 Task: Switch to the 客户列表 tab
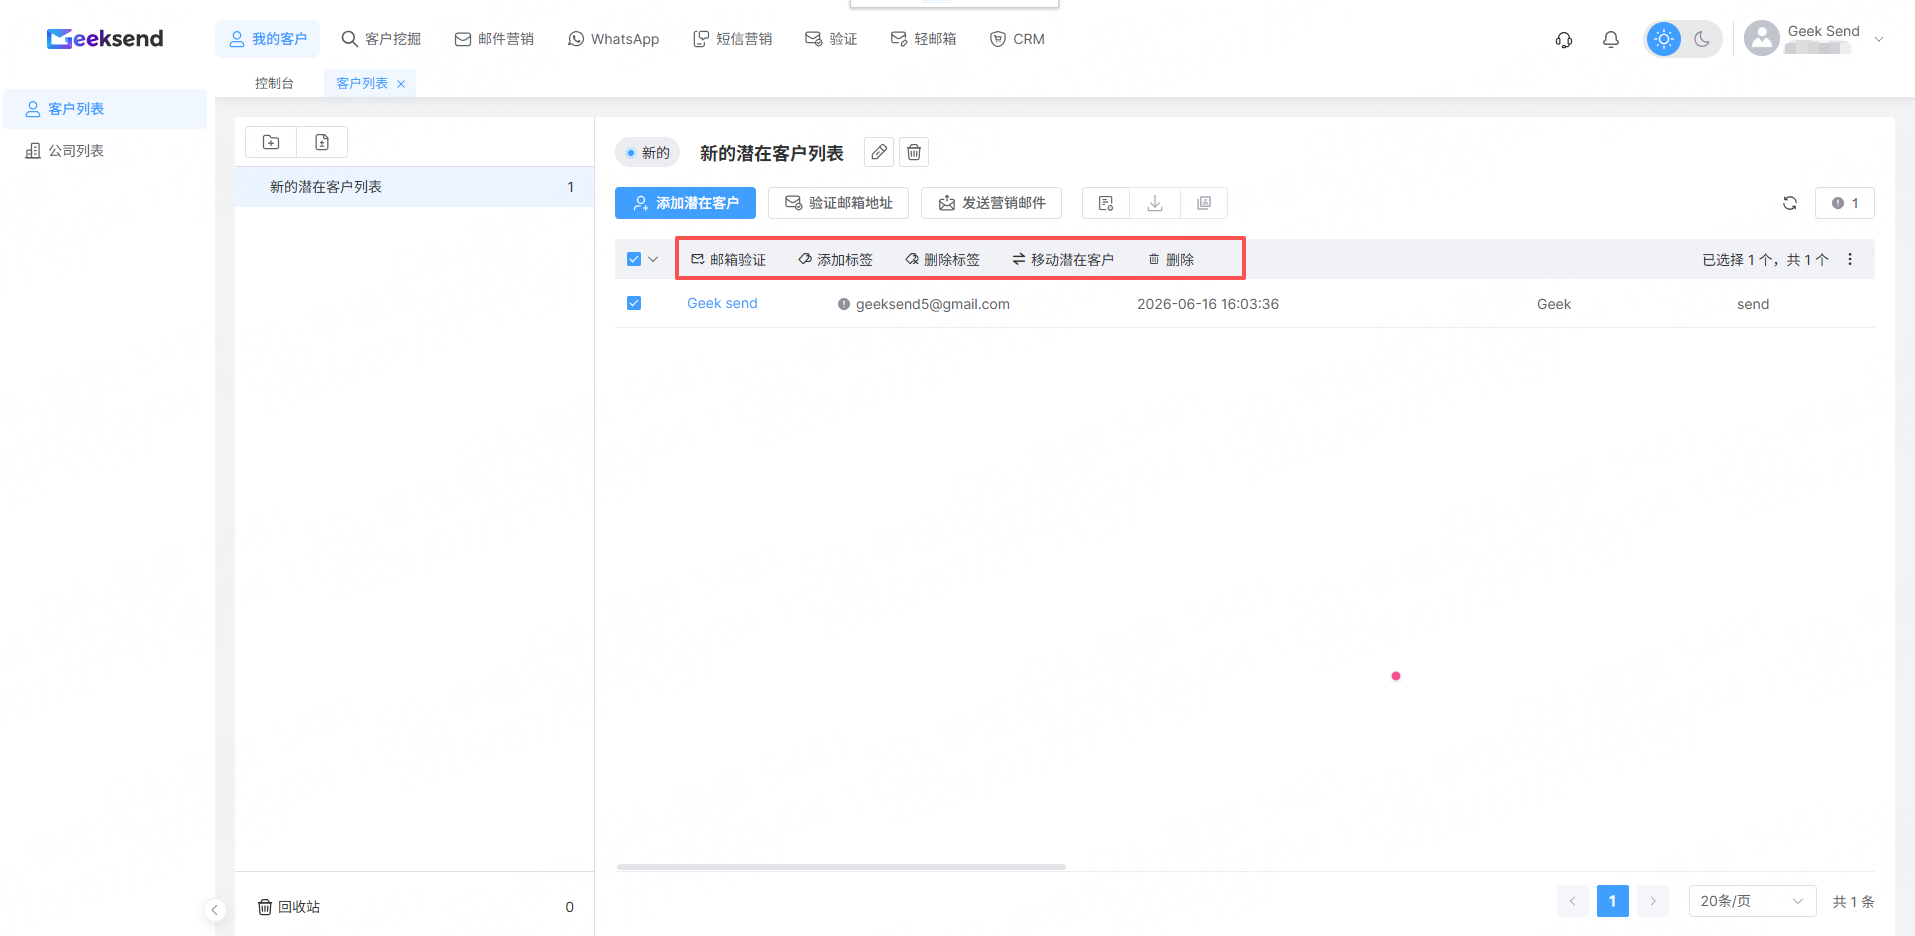coord(362,83)
